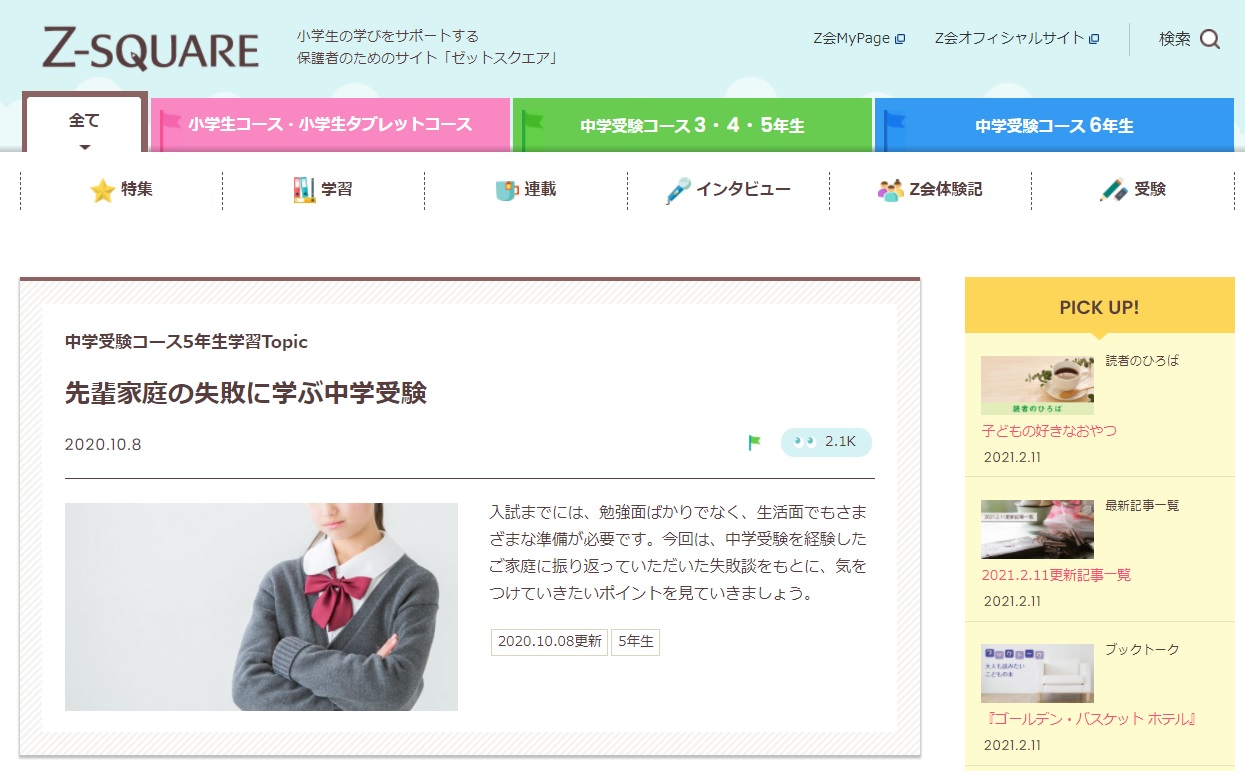Click the pencil icon beside 受験
The image size is (1245, 771).
(1113, 190)
